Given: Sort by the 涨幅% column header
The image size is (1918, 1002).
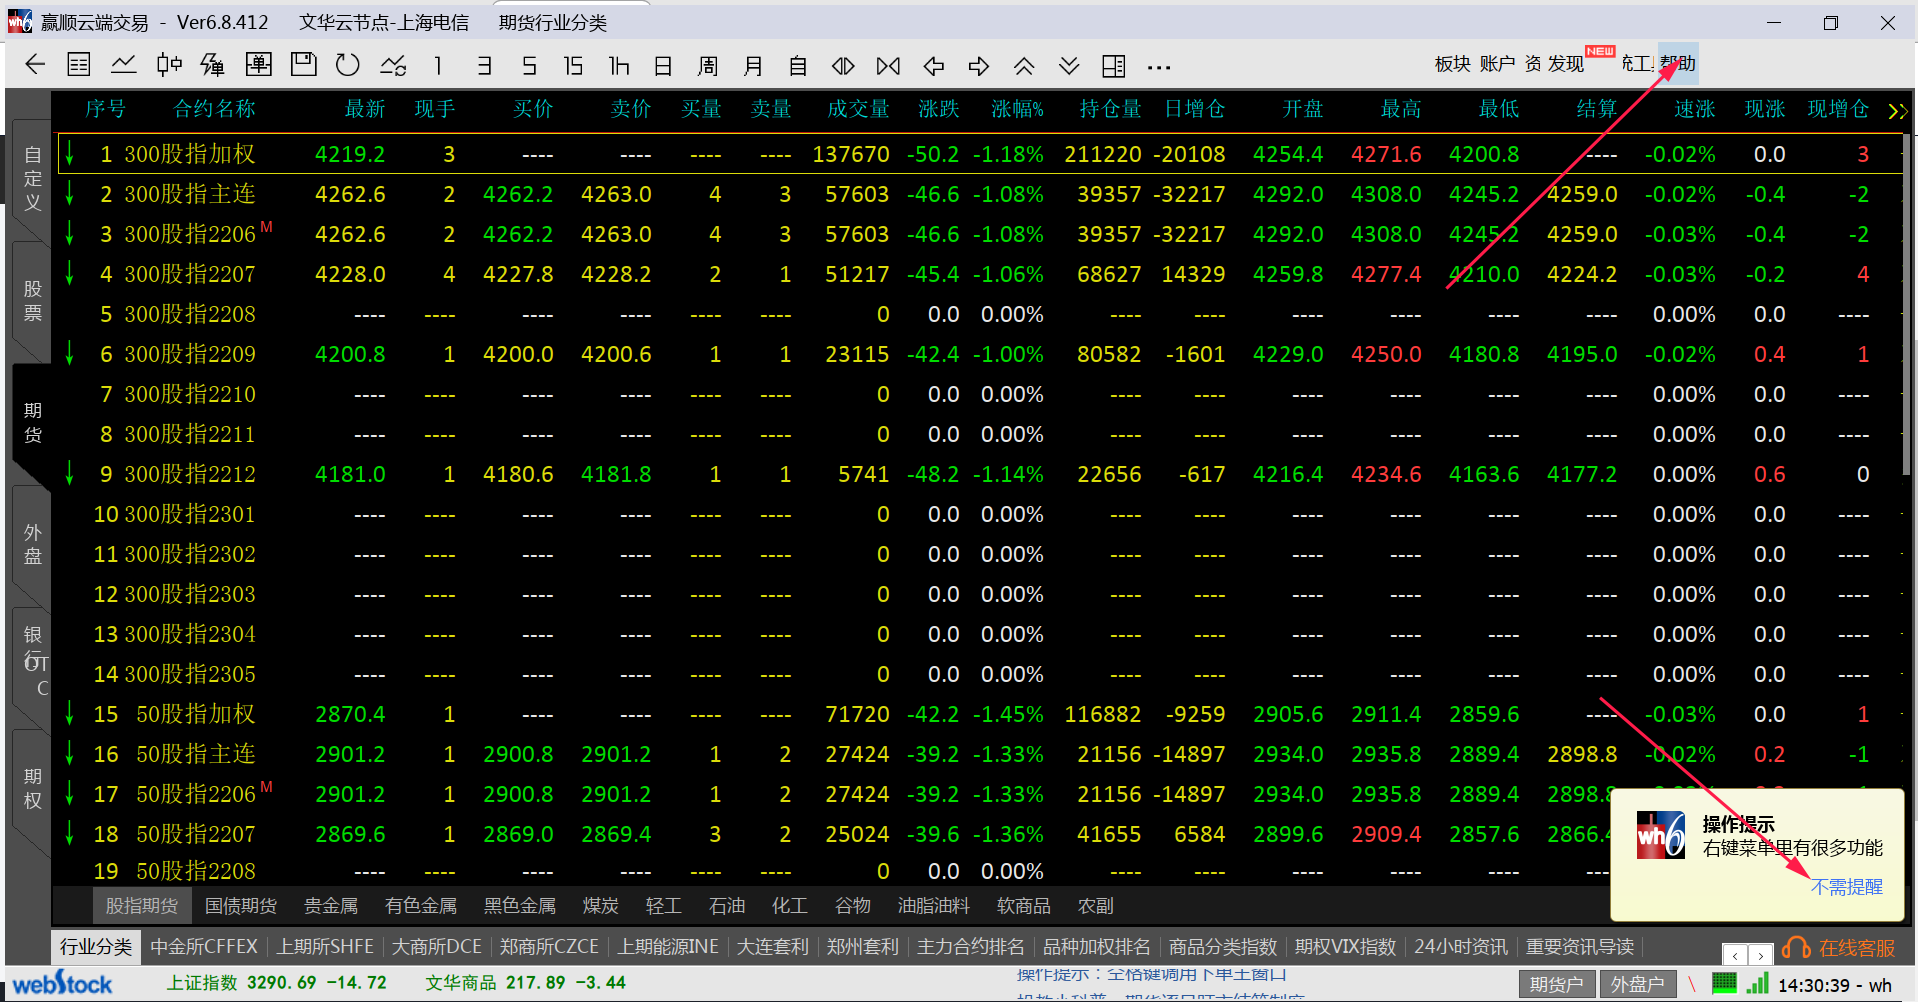Looking at the screenshot, I should [1017, 109].
